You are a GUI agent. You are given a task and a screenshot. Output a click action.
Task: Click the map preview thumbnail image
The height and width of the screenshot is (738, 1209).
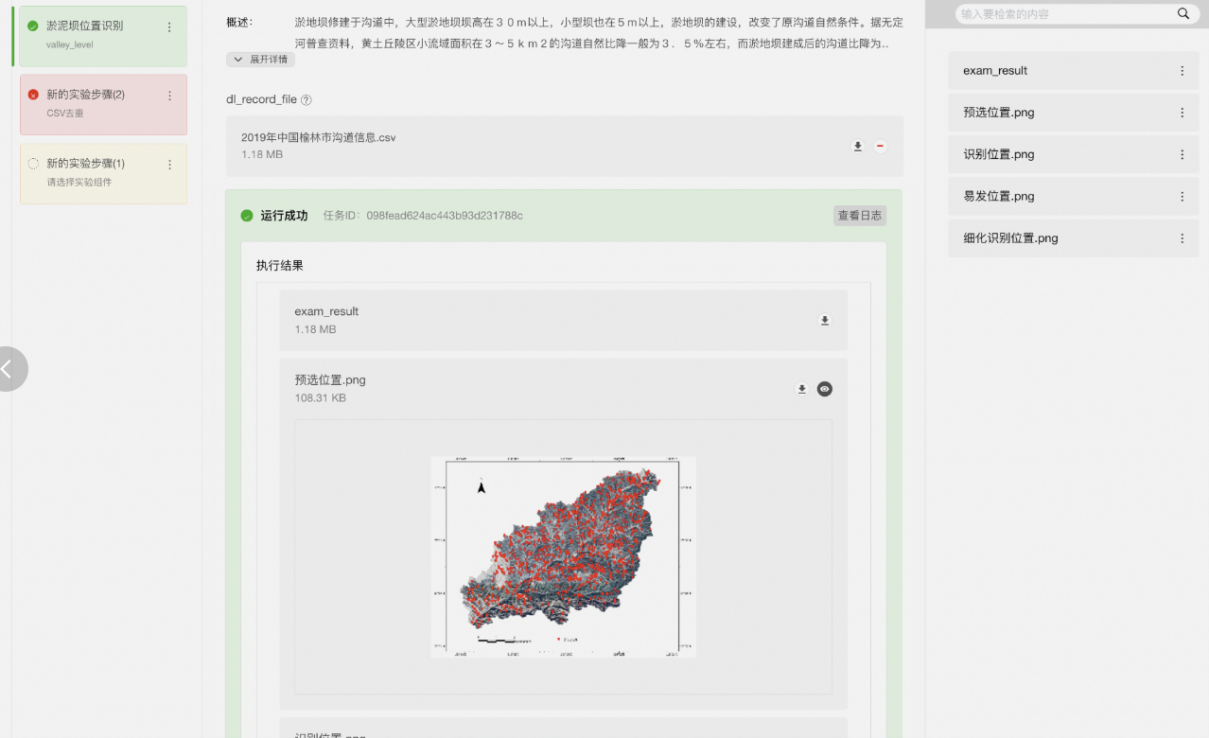tap(563, 556)
